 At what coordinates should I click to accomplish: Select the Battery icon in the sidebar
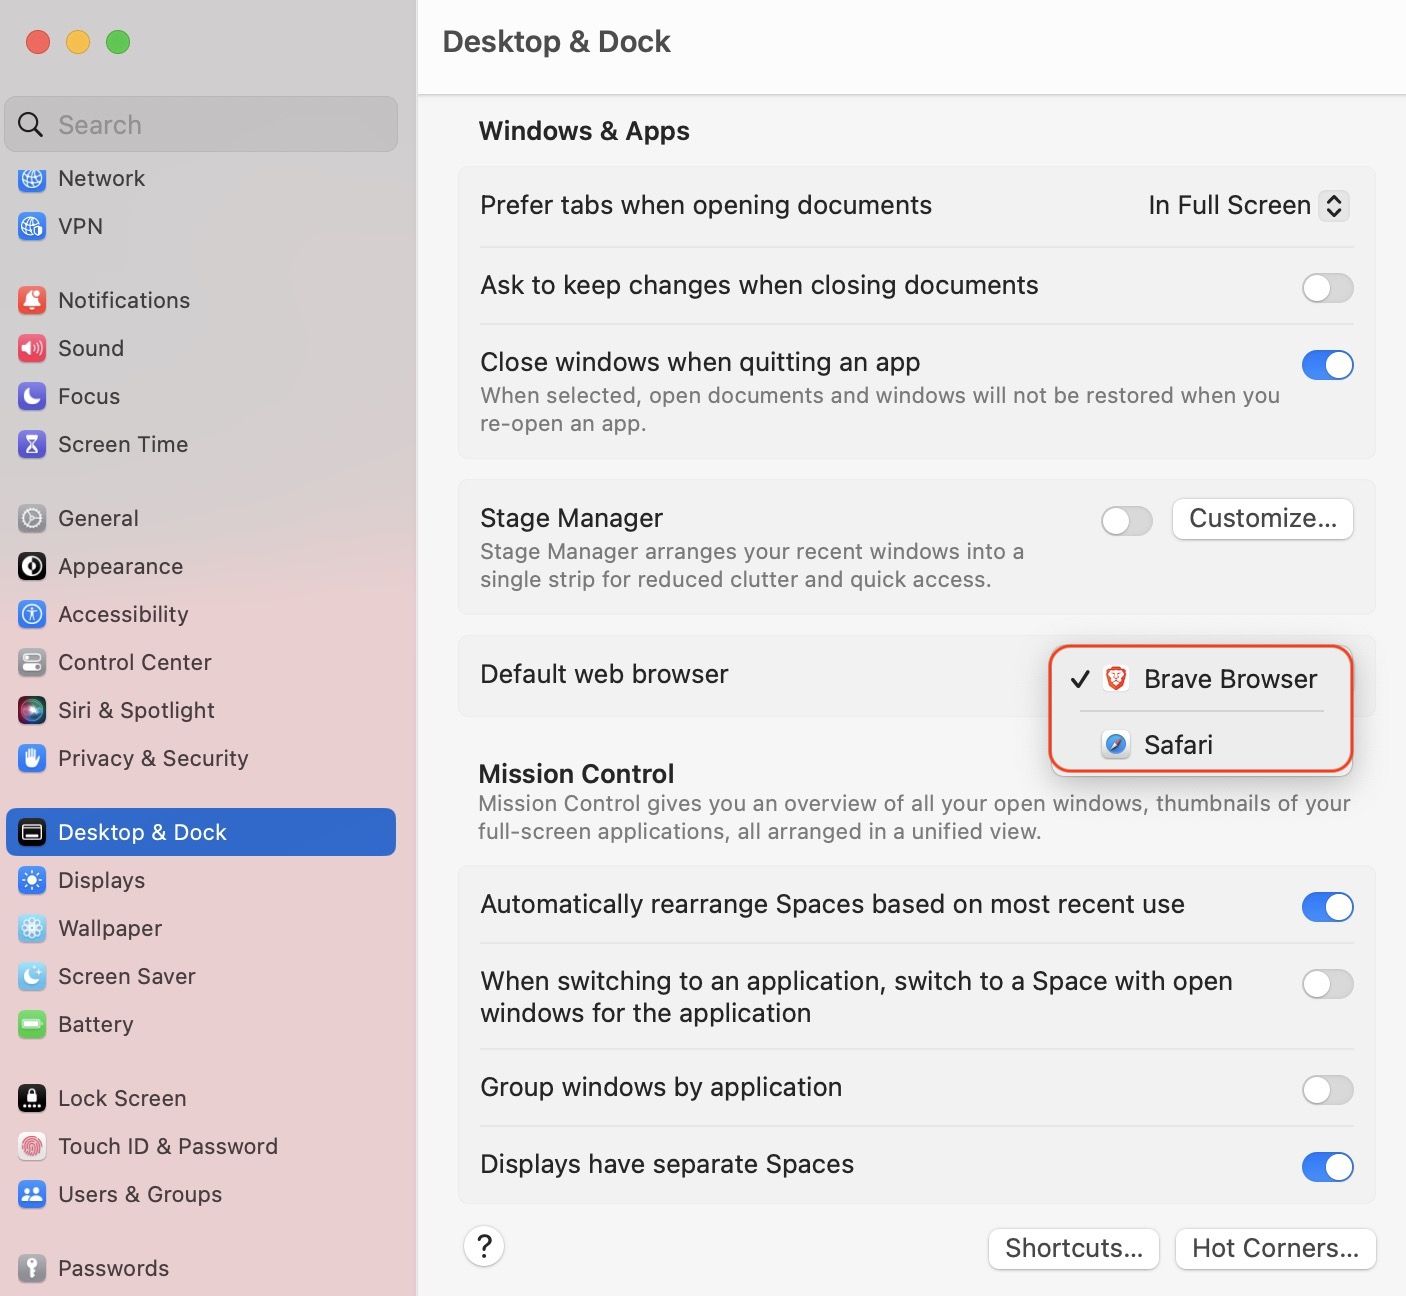pos(31,1024)
